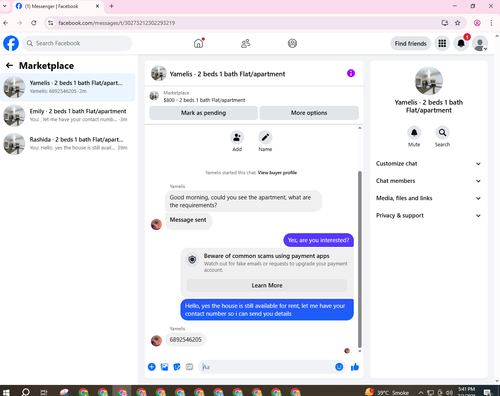
Task: Open Yamelis listing thumbnail in right panel
Action: 429,81
